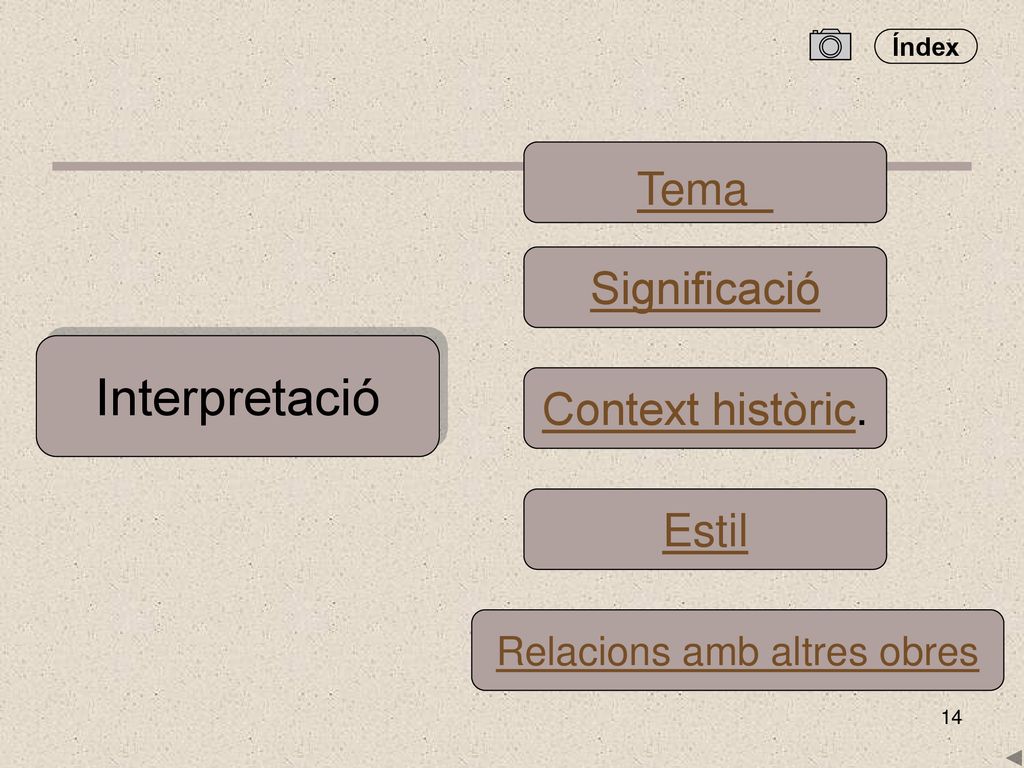1024x768 pixels.
Task: Open Relacions amb altres obres link
Action: click(x=738, y=652)
